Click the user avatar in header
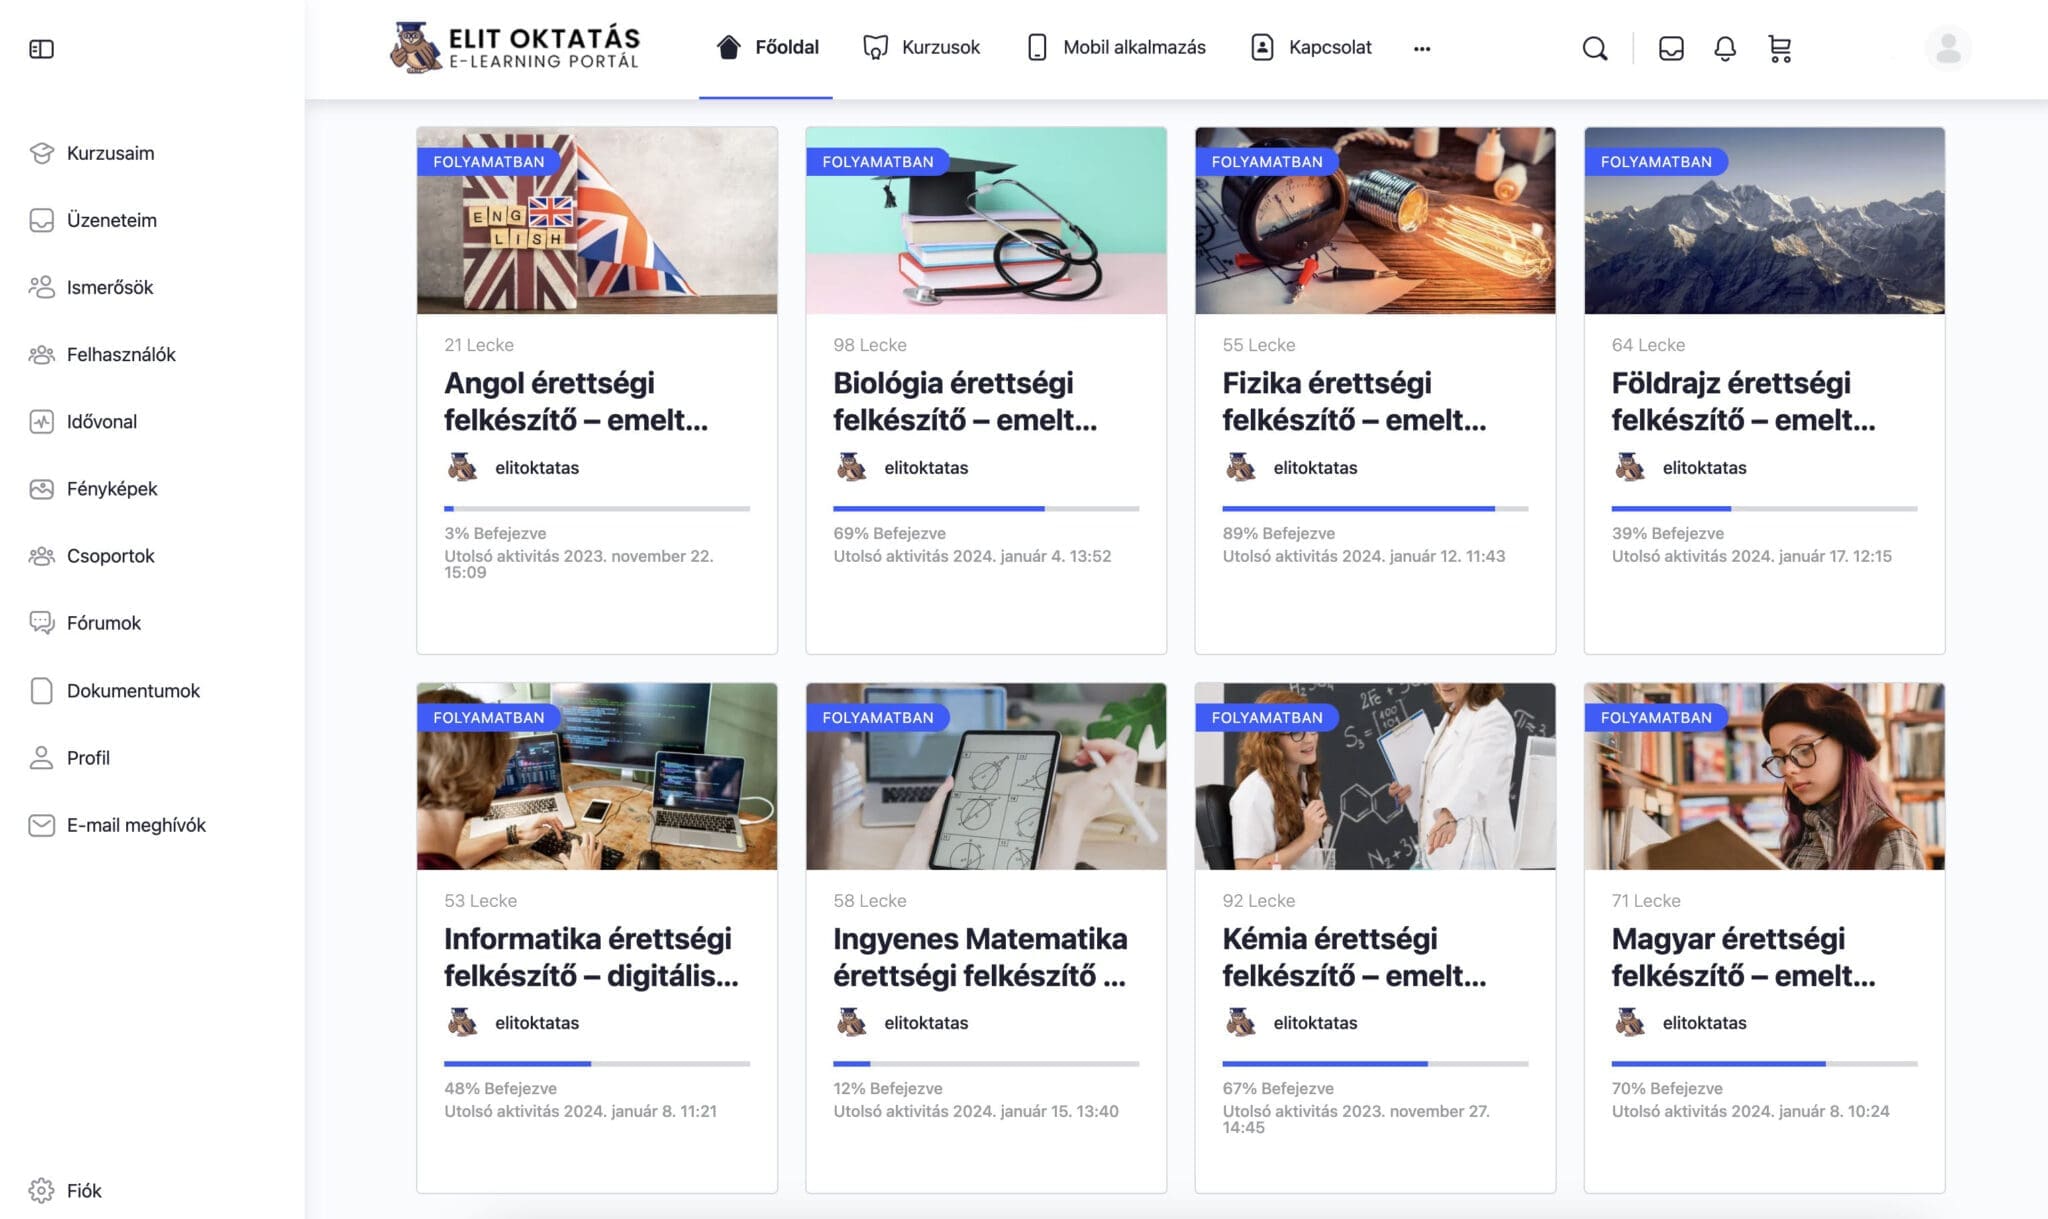 1947,48
